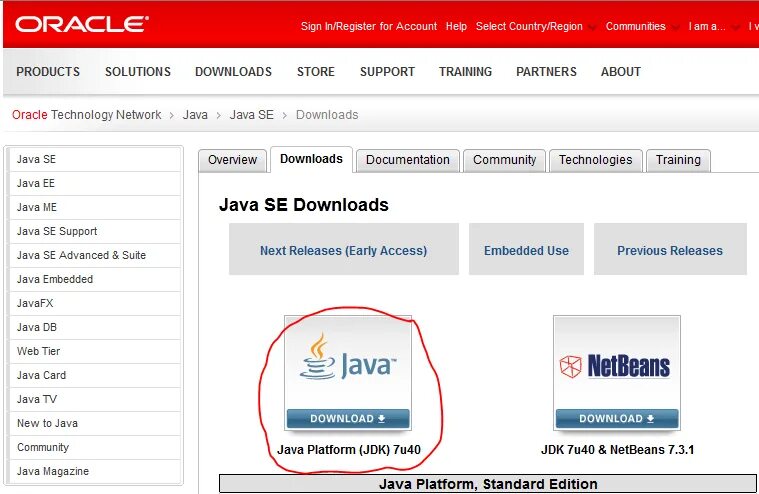Viewport: 759px width, 494px height.
Task: Switch to the Training tab
Action: [678, 160]
